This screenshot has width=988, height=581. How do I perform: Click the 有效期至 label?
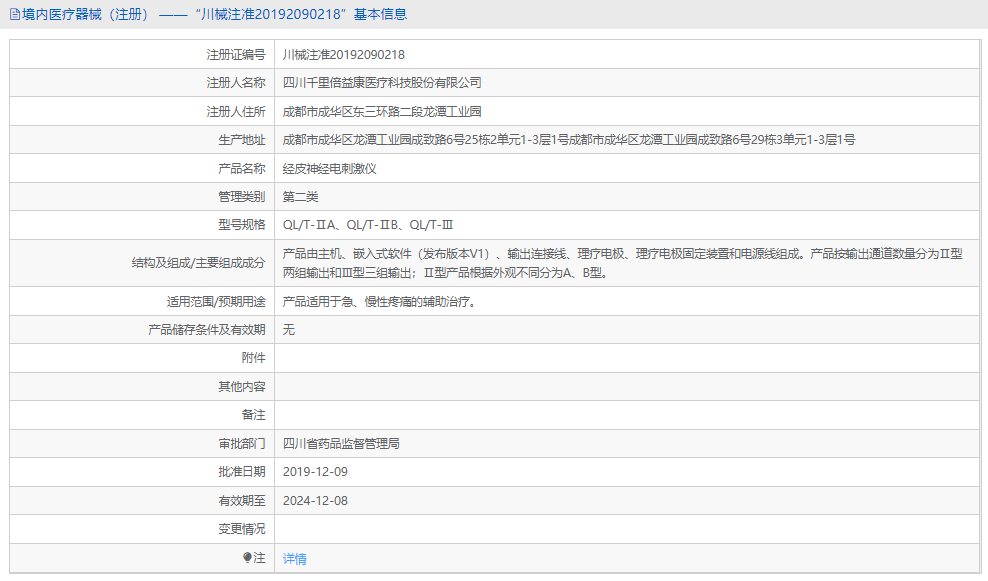(x=242, y=501)
